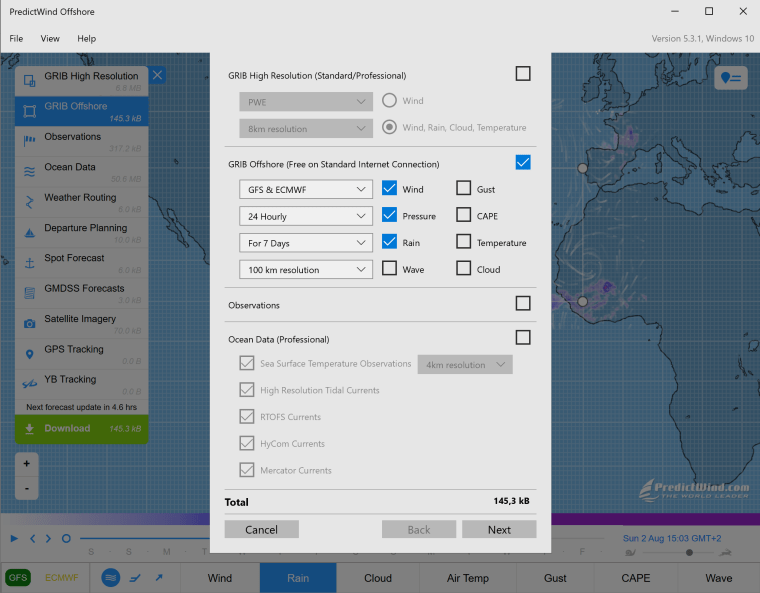Click the Next button
Screen dimensions: 760x593
[499, 530]
